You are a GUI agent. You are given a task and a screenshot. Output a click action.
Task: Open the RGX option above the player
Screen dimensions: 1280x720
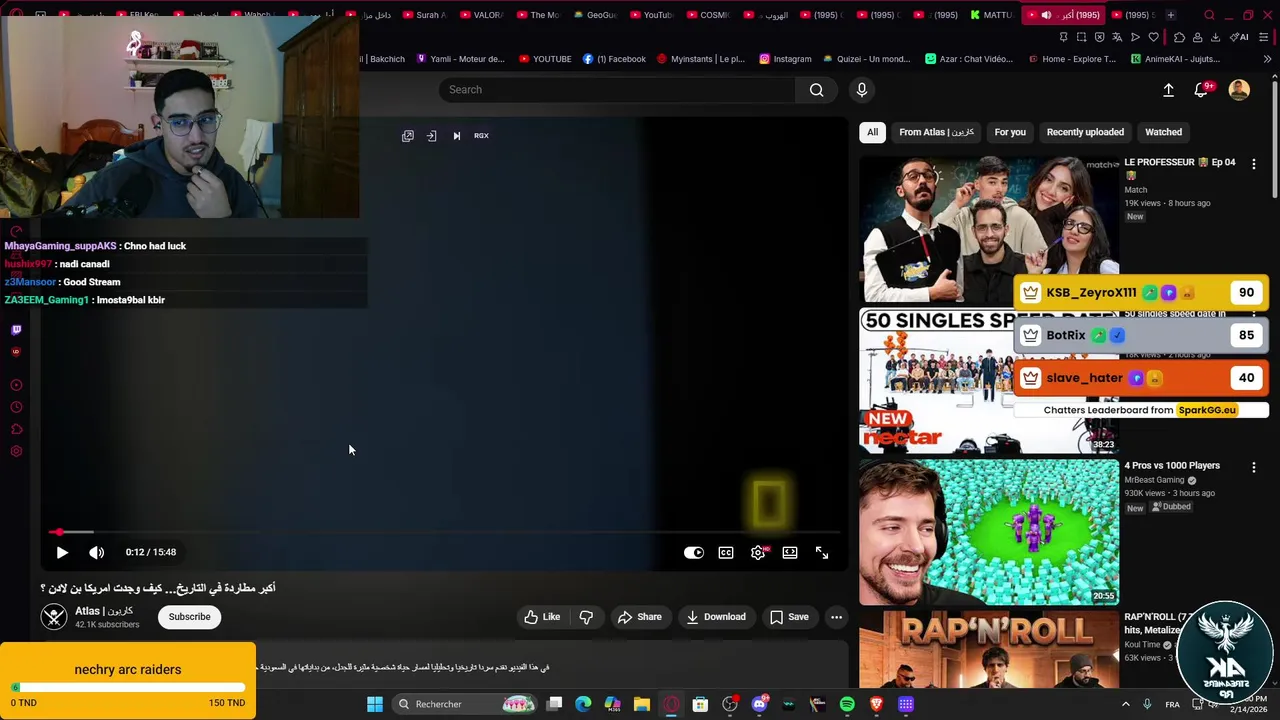pyautogui.click(x=481, y=136)
